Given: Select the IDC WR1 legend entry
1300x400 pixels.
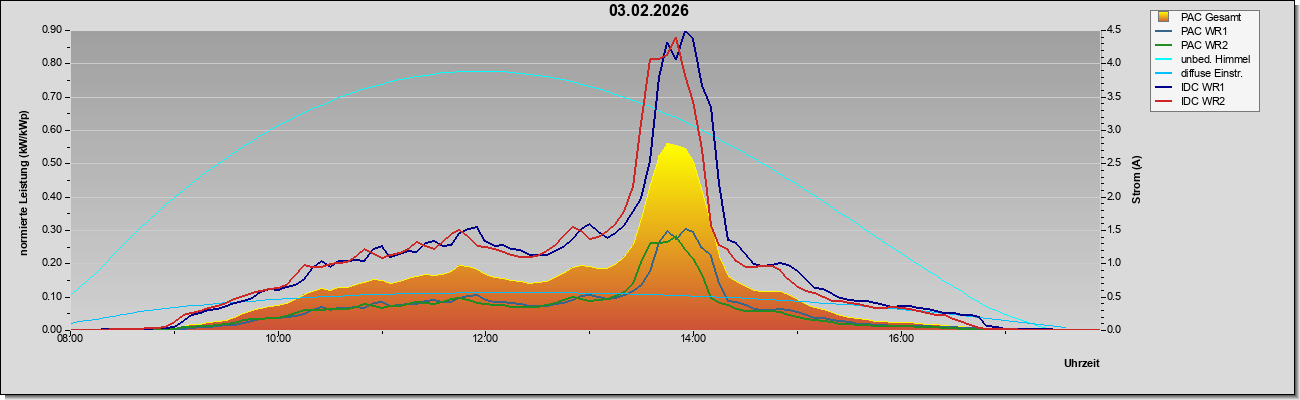Looking at the screenshot, I should [1203, 87].
